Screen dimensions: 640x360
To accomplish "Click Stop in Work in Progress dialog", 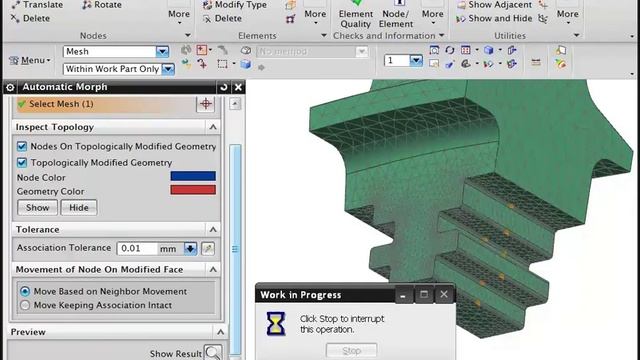I will coord(351,351).
